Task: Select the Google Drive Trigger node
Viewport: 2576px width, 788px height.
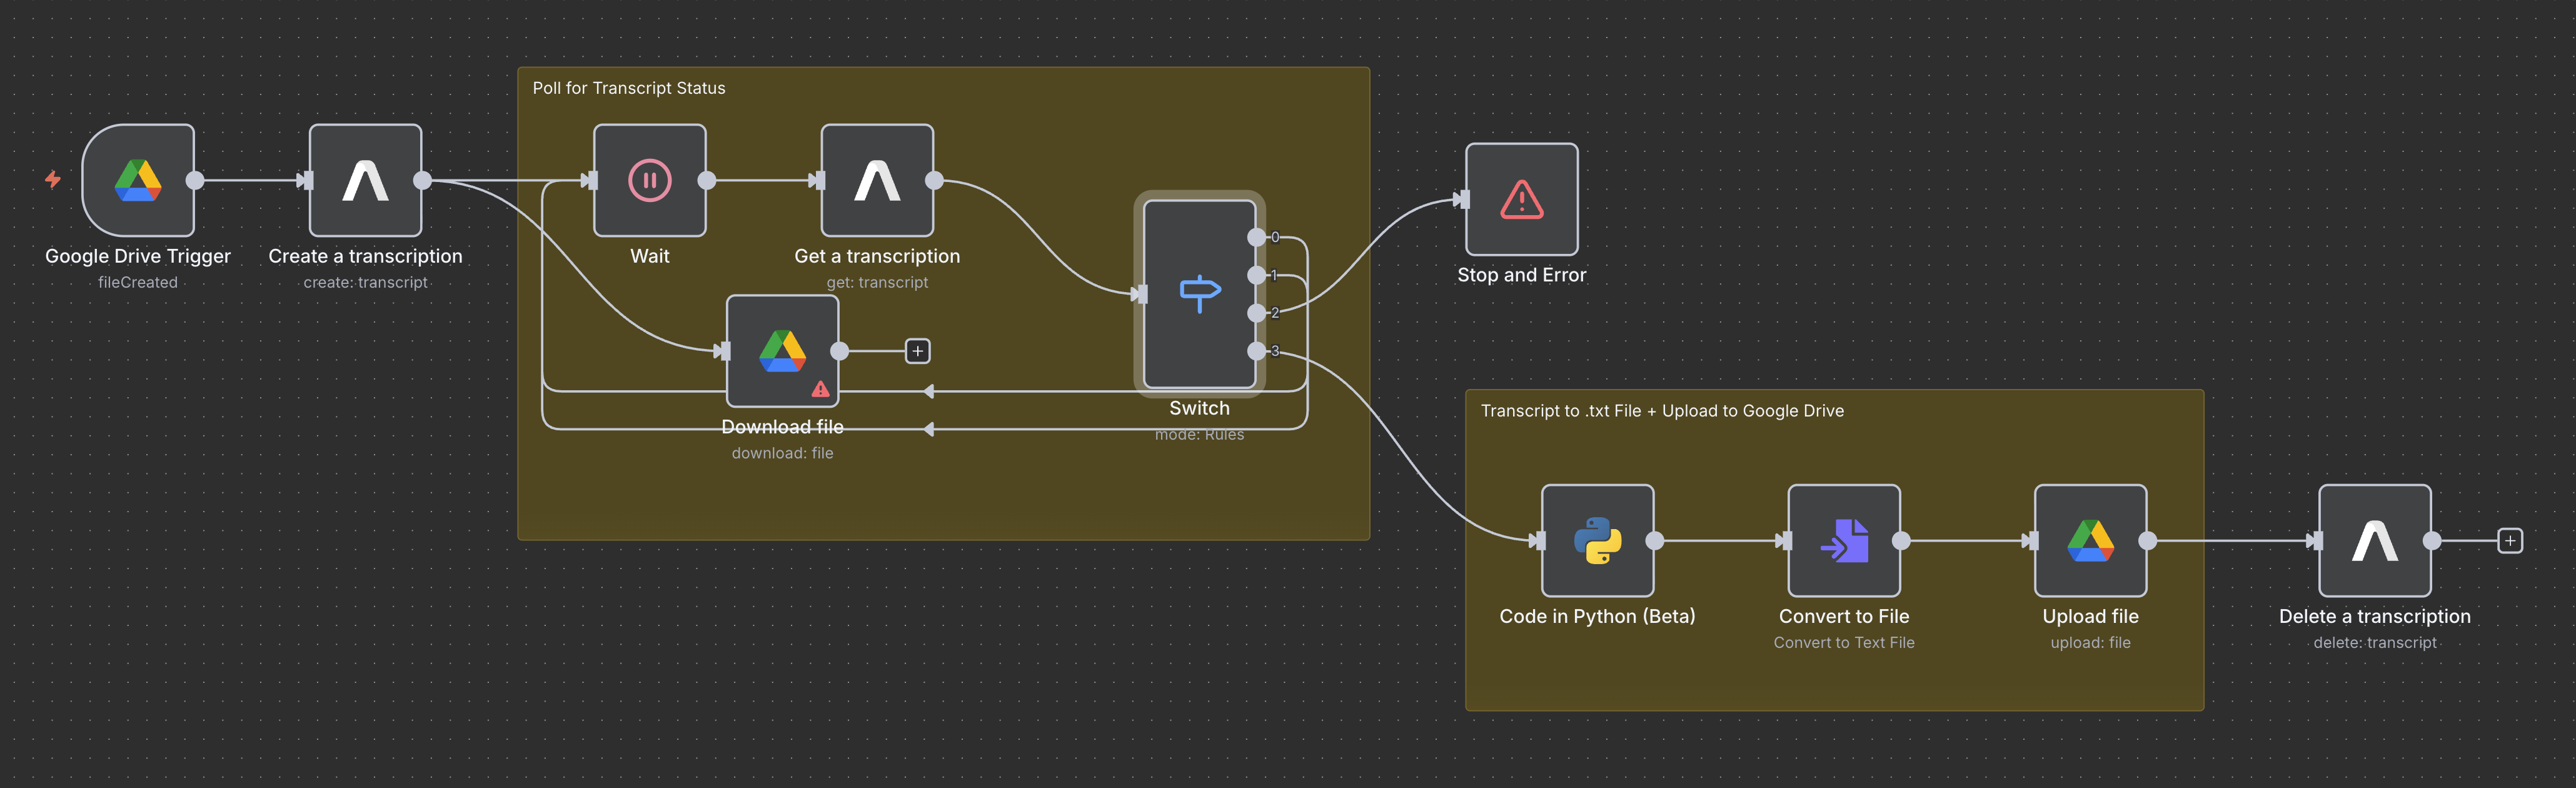Action: pos(138,181)
